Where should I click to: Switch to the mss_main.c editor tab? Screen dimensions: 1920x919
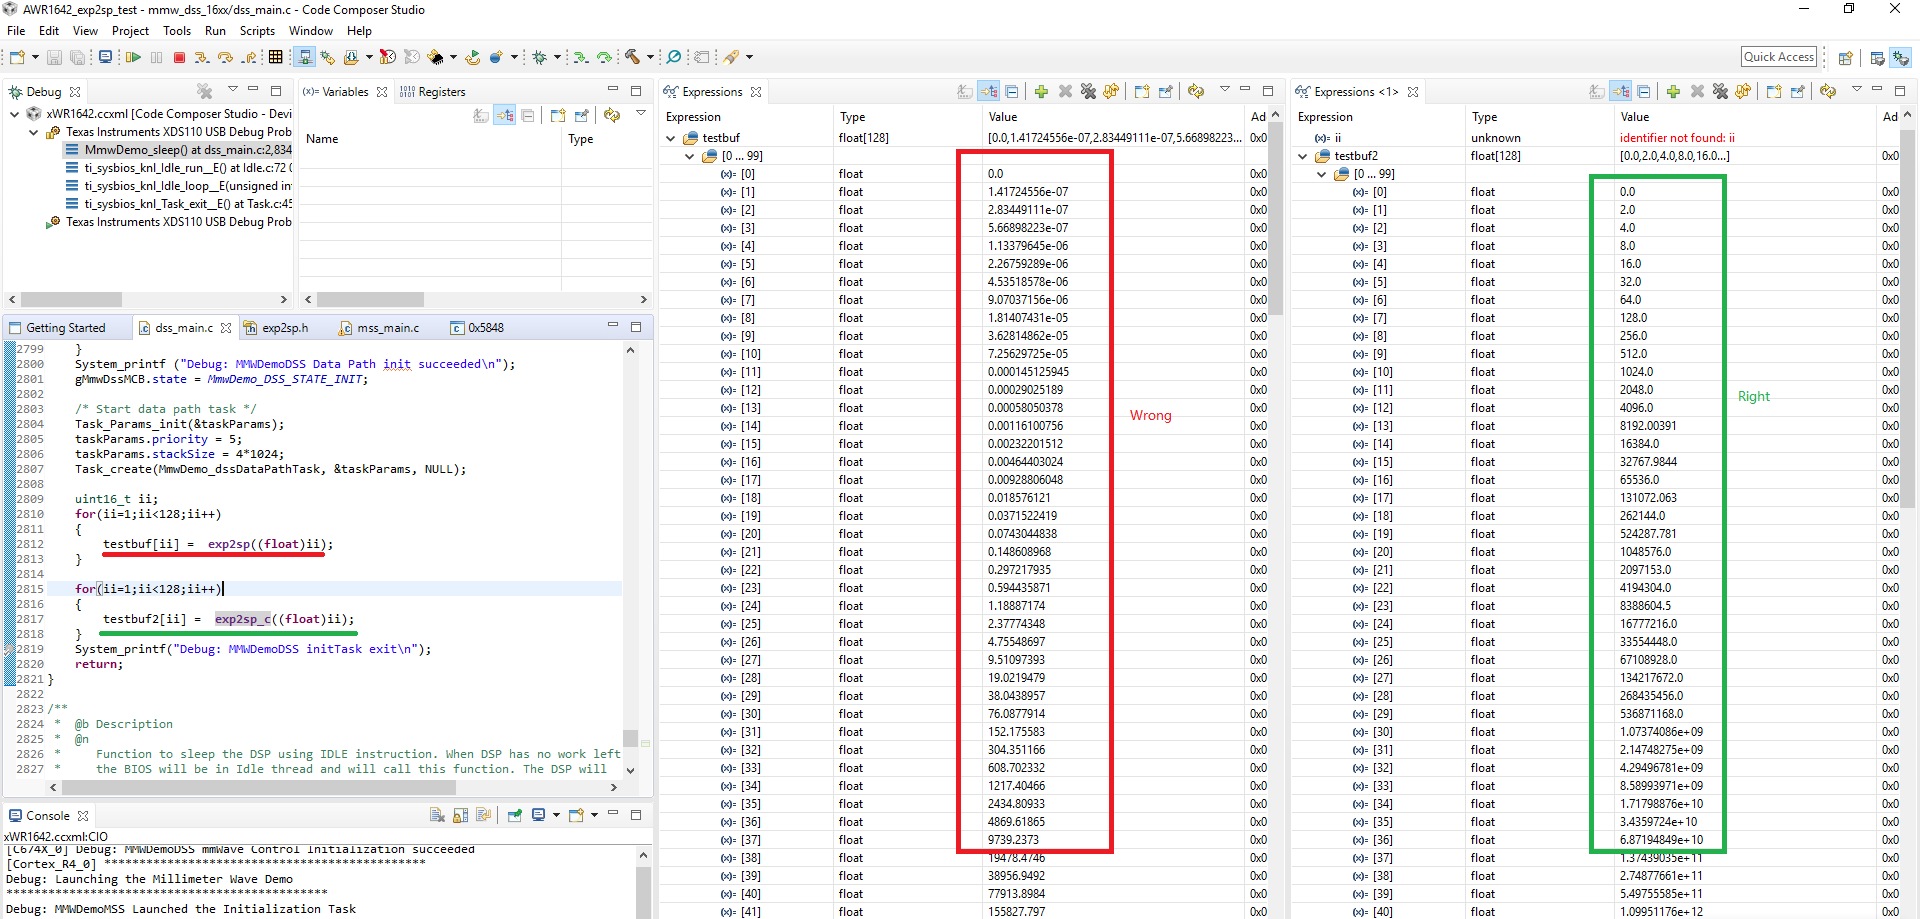click(x=379, y=328)
